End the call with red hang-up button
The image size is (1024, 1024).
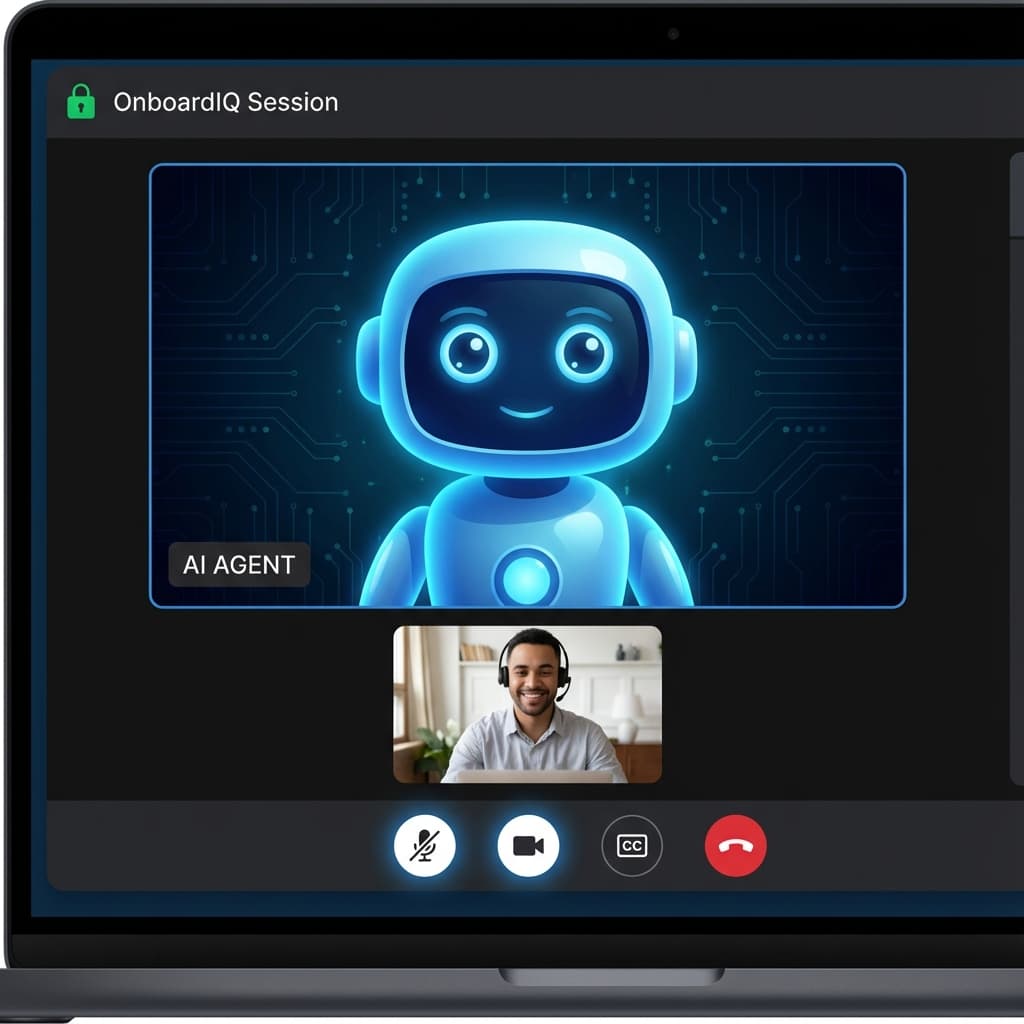(x=735, y=846)
